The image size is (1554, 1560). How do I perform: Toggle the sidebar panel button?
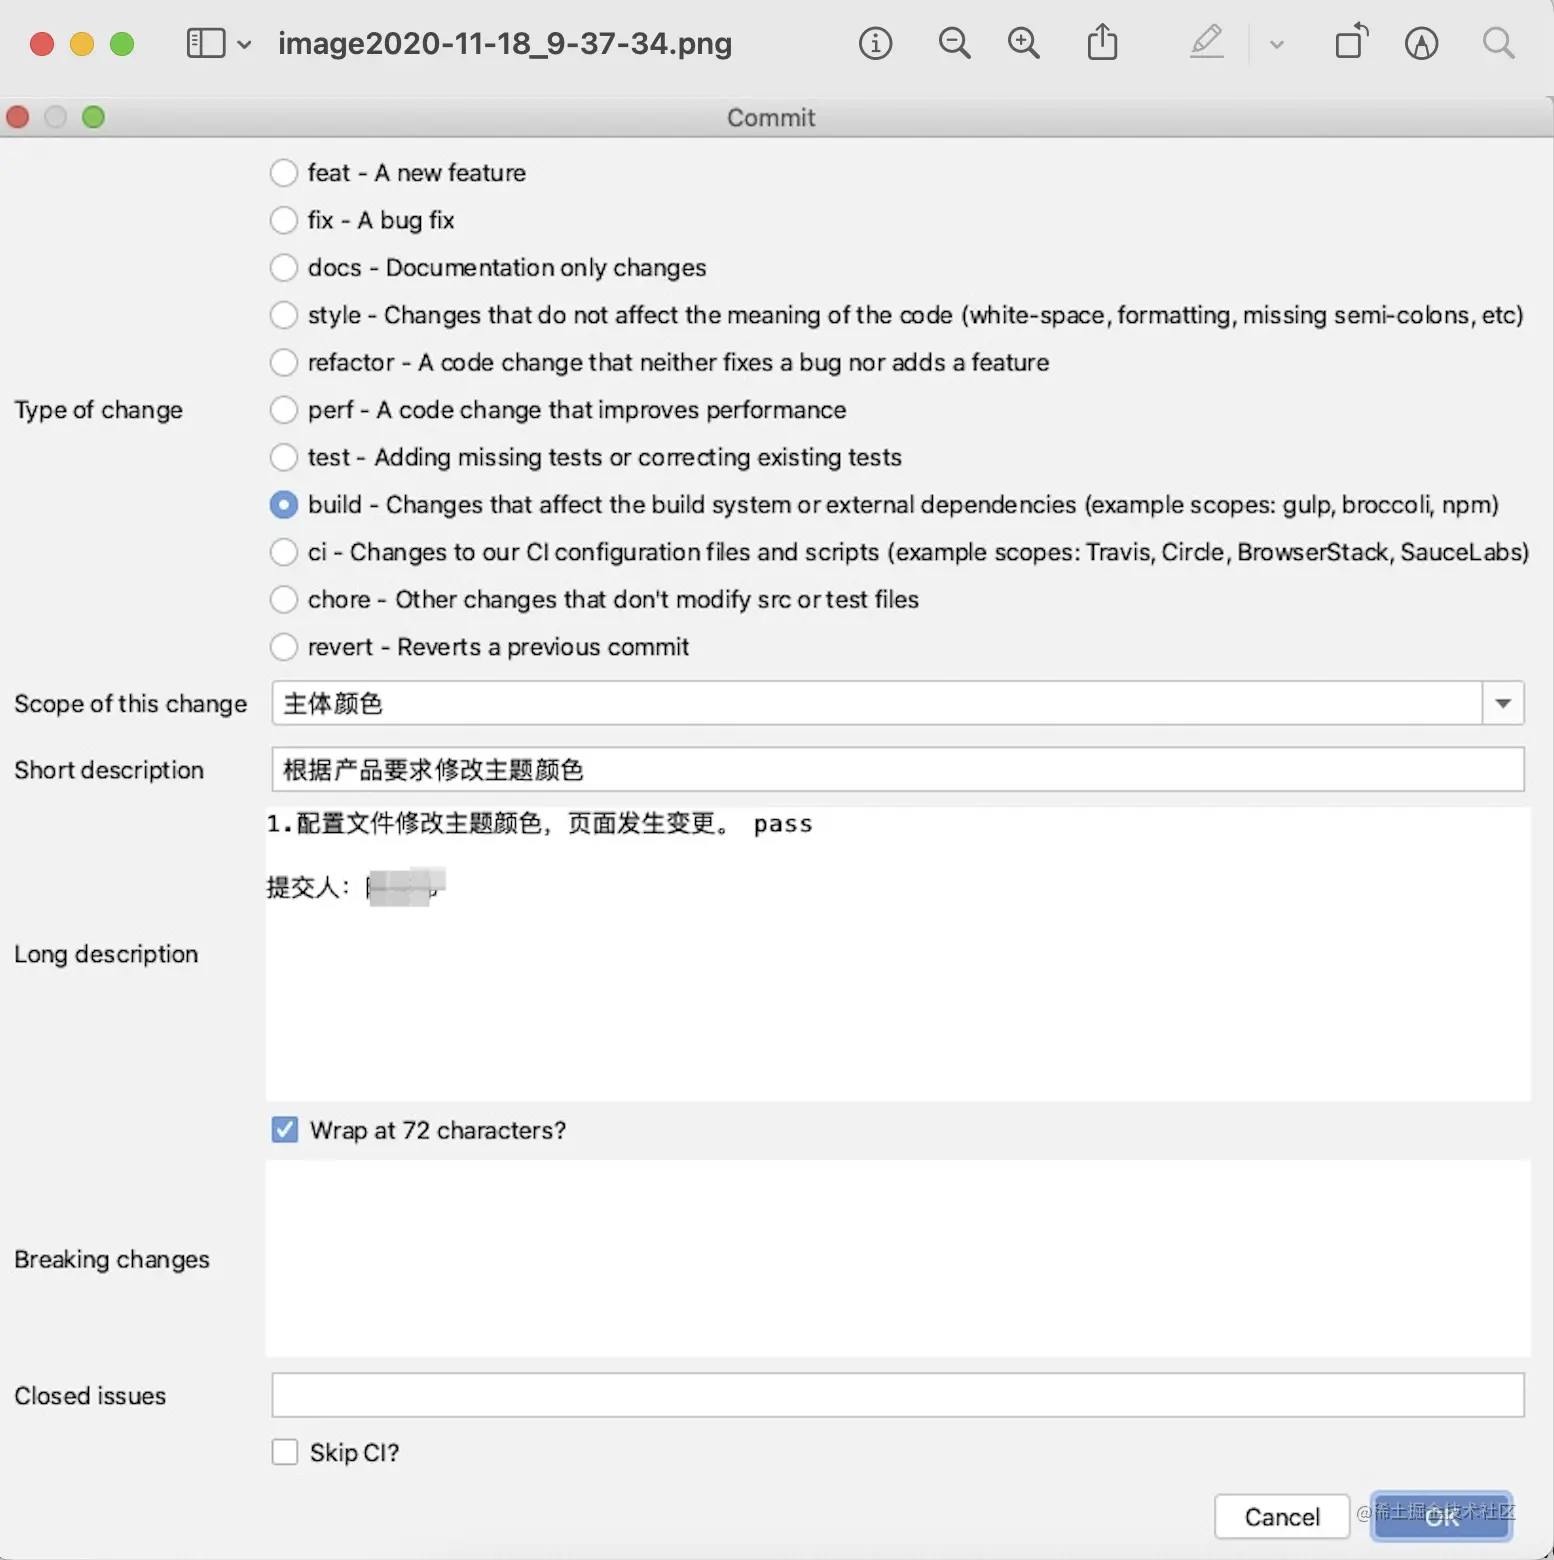point(206,43)
